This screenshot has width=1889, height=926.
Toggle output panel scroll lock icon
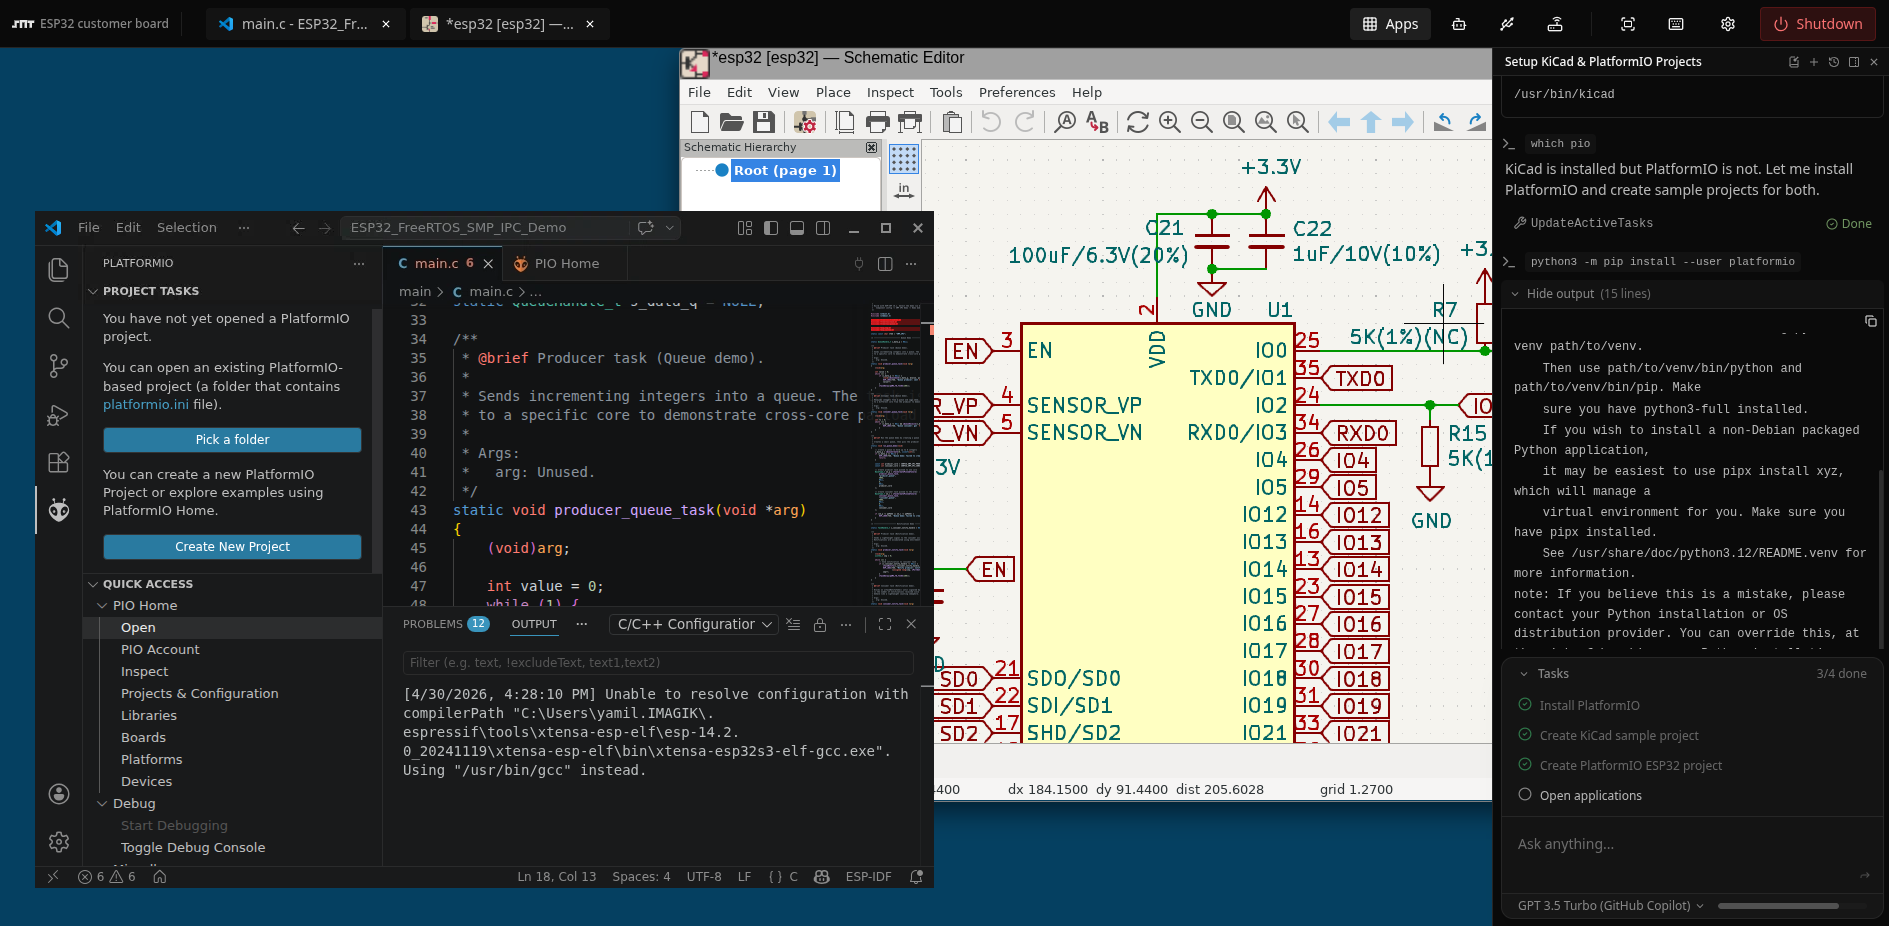coord(820,624)
